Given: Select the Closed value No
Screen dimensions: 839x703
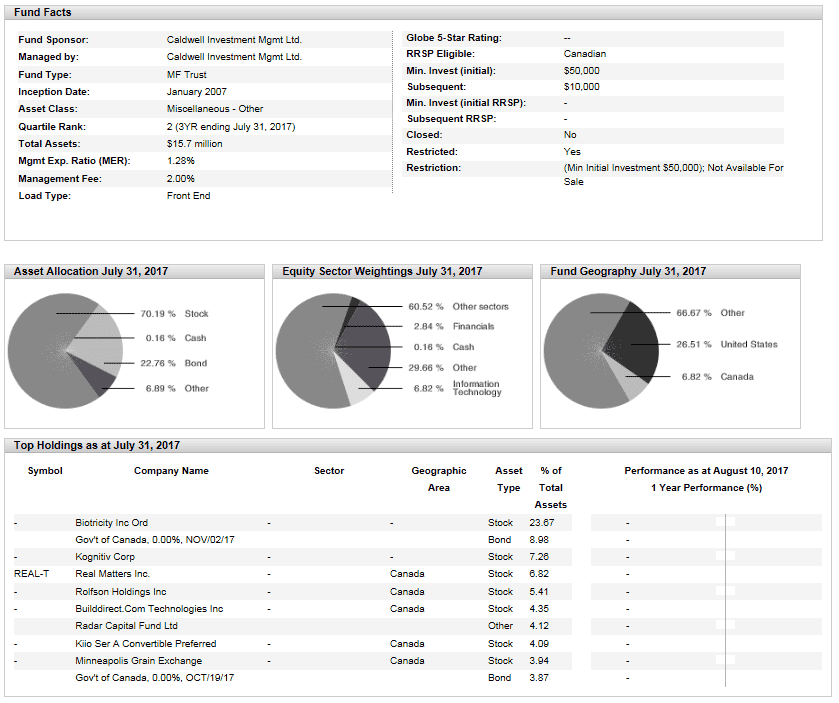Looking at the screenshot, I should point(570,135).
